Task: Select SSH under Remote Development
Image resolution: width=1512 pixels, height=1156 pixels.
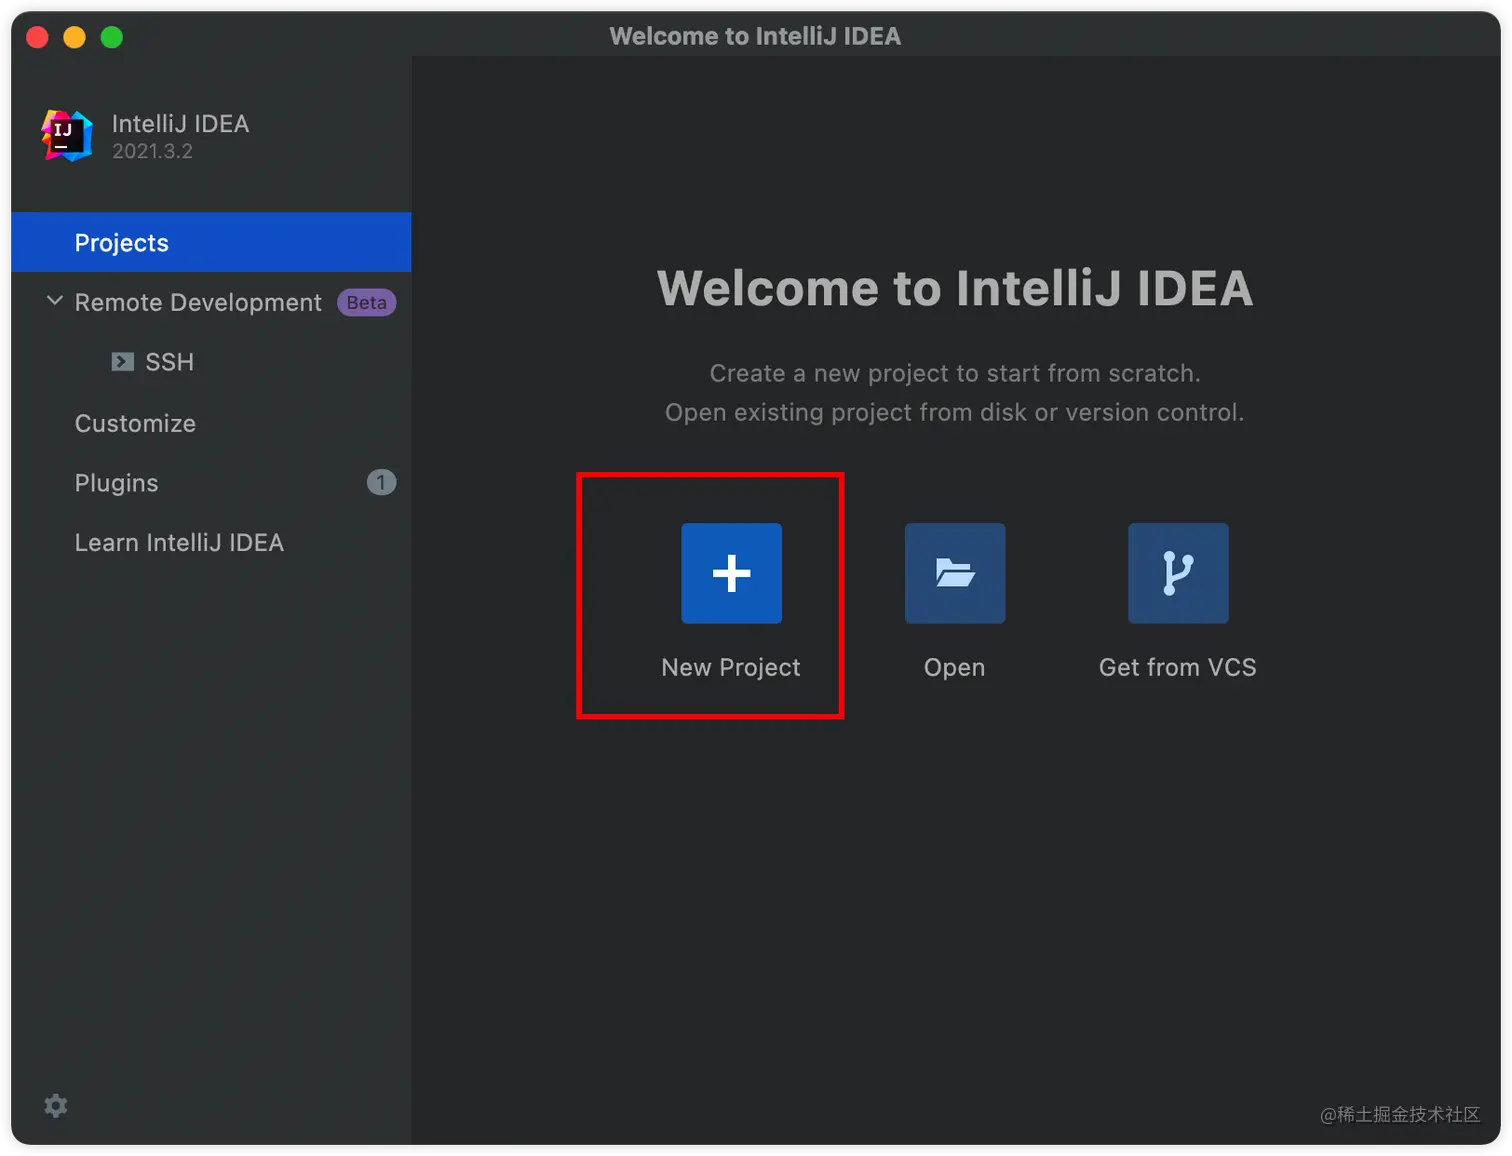Action: point(169,362)
